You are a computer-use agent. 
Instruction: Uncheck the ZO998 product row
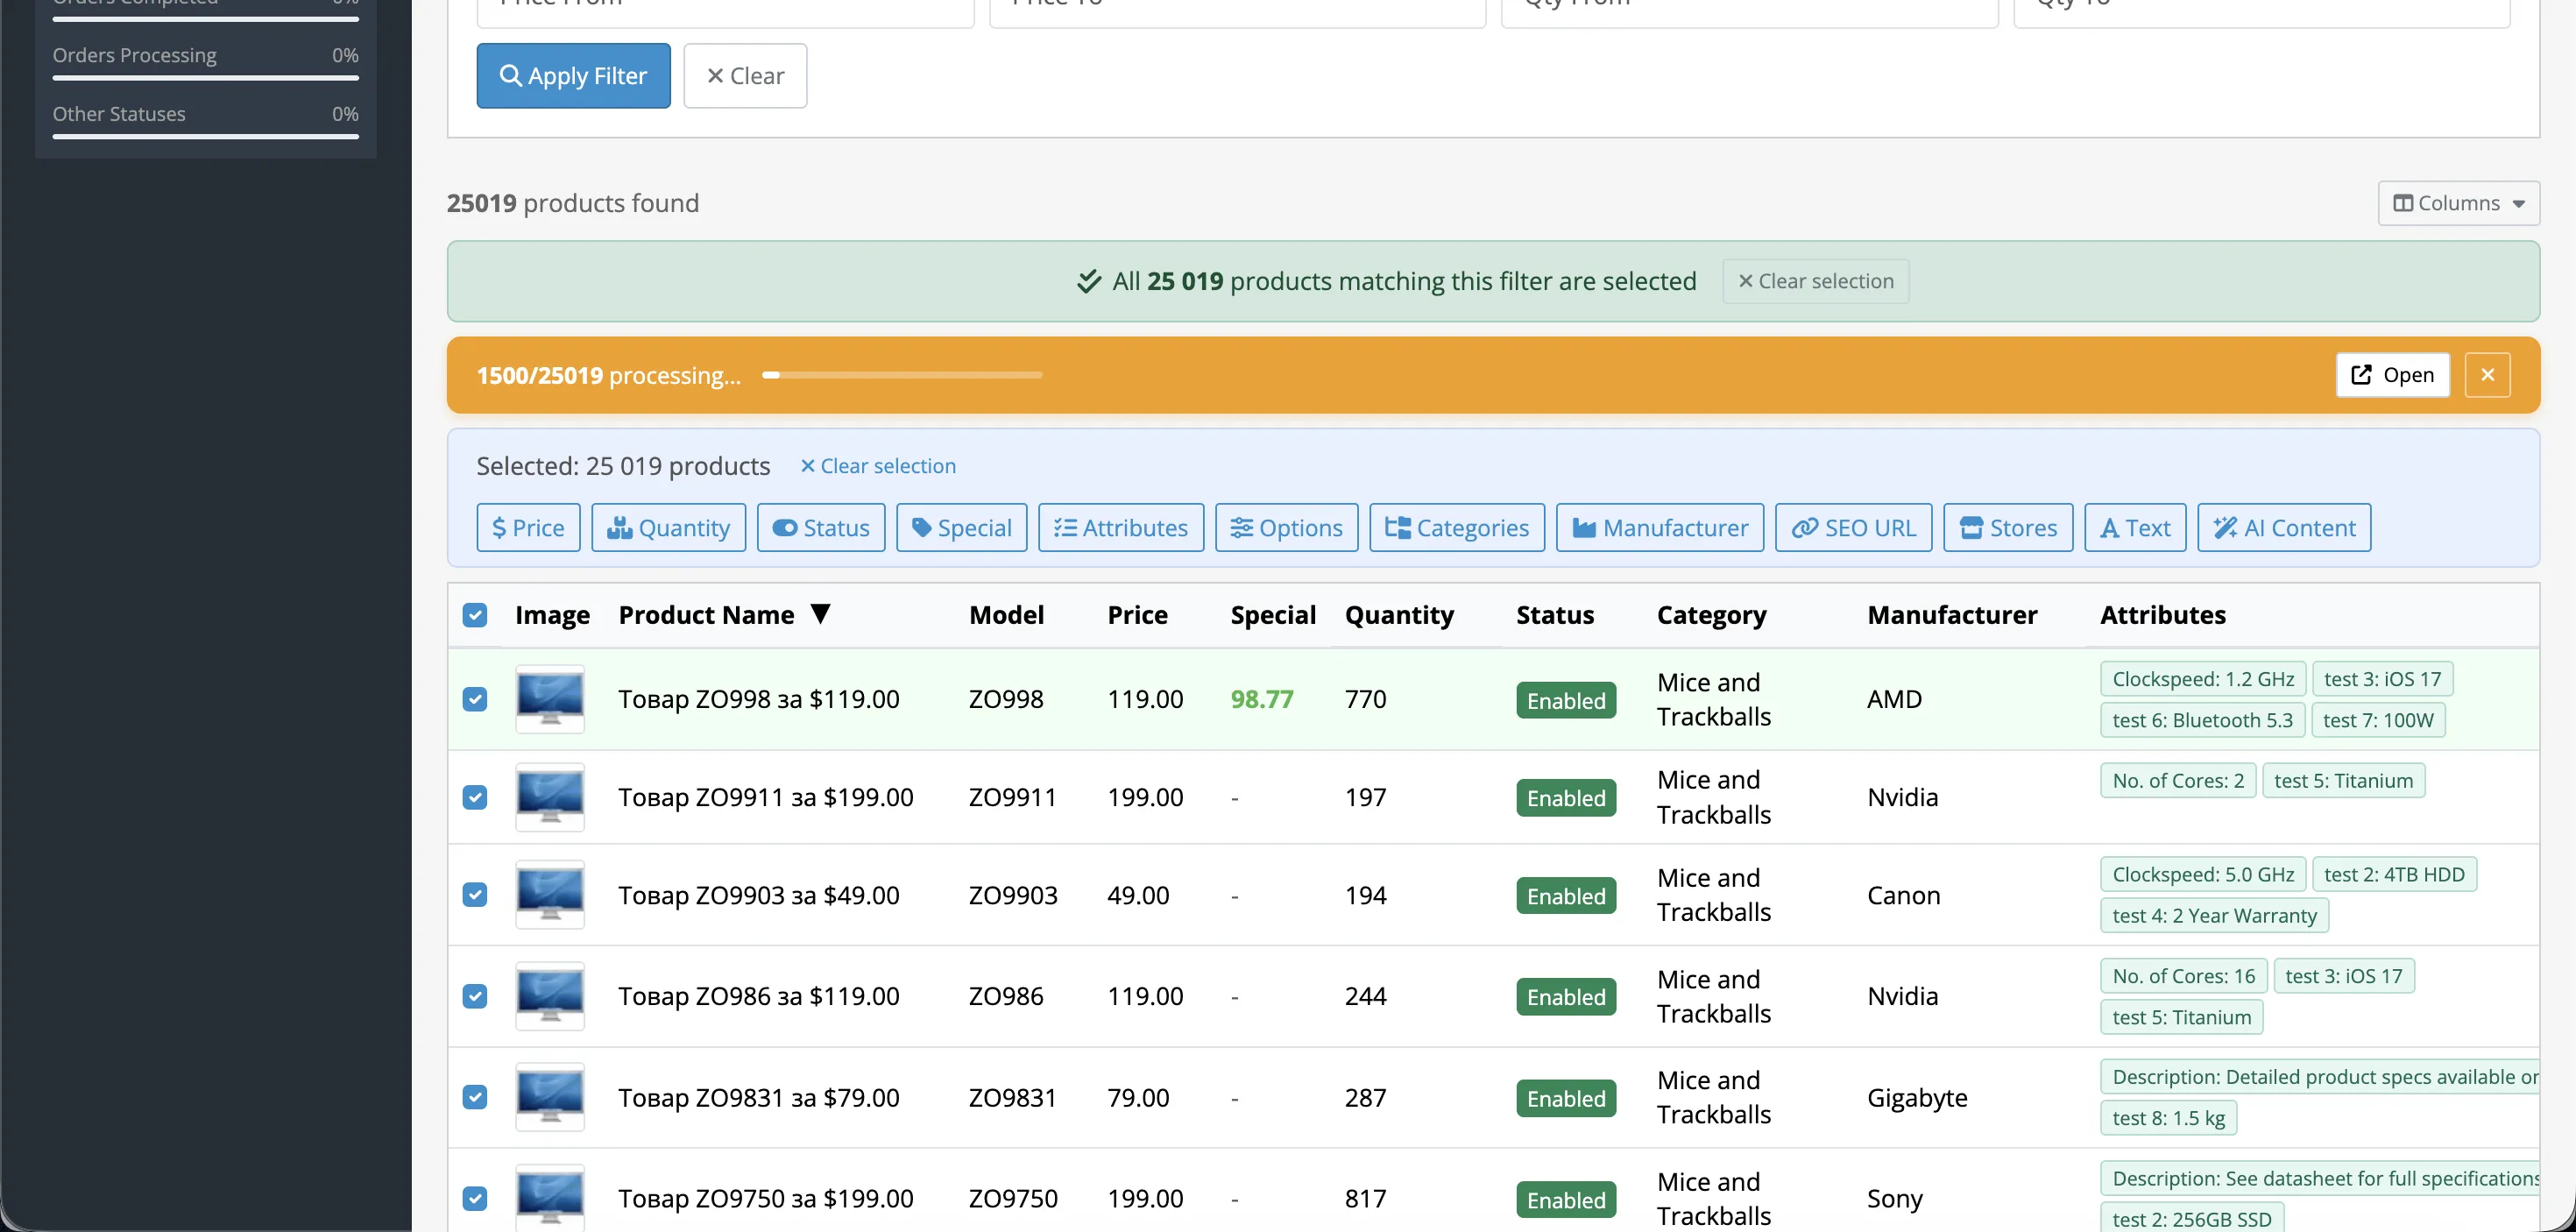point(475,699)
